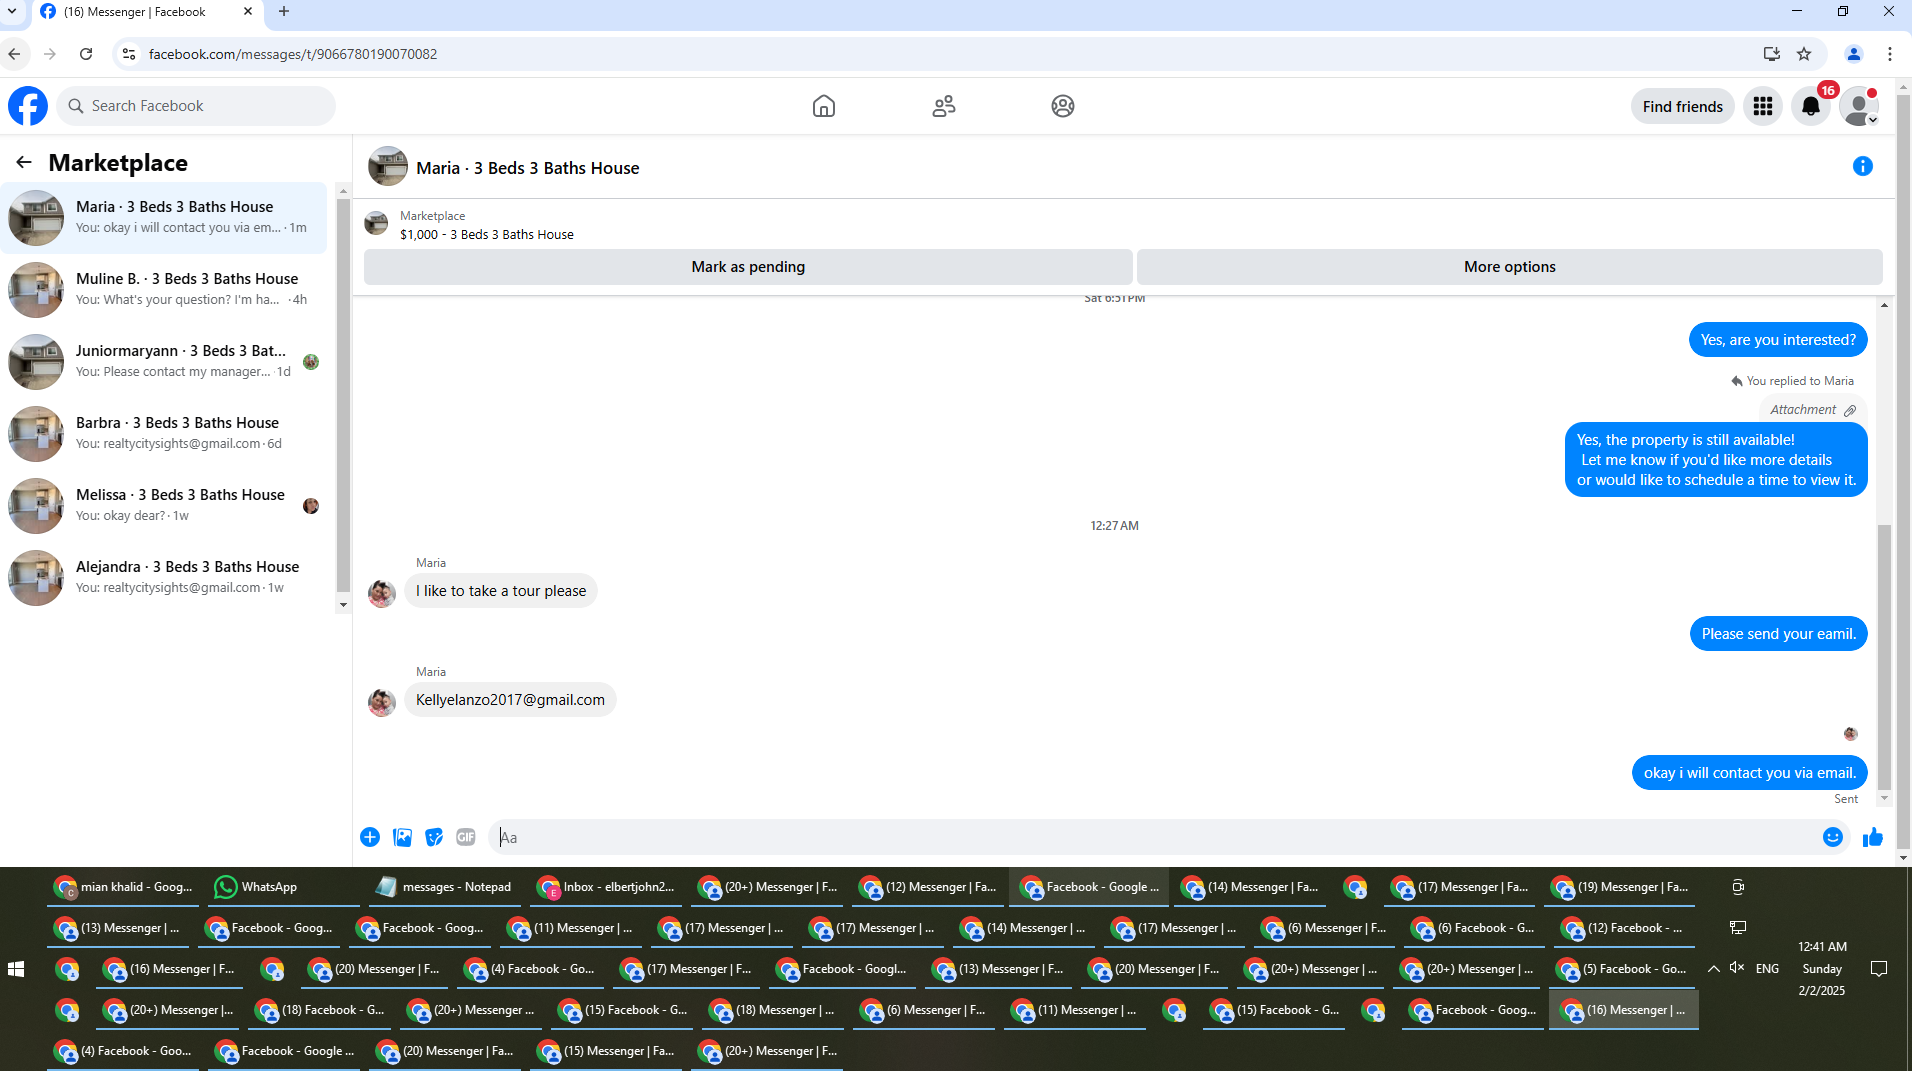This screenshot has height=1071, width=1912.
Task: Click the 'I like to take a tour please' message
Action: (x=501, y=591)
